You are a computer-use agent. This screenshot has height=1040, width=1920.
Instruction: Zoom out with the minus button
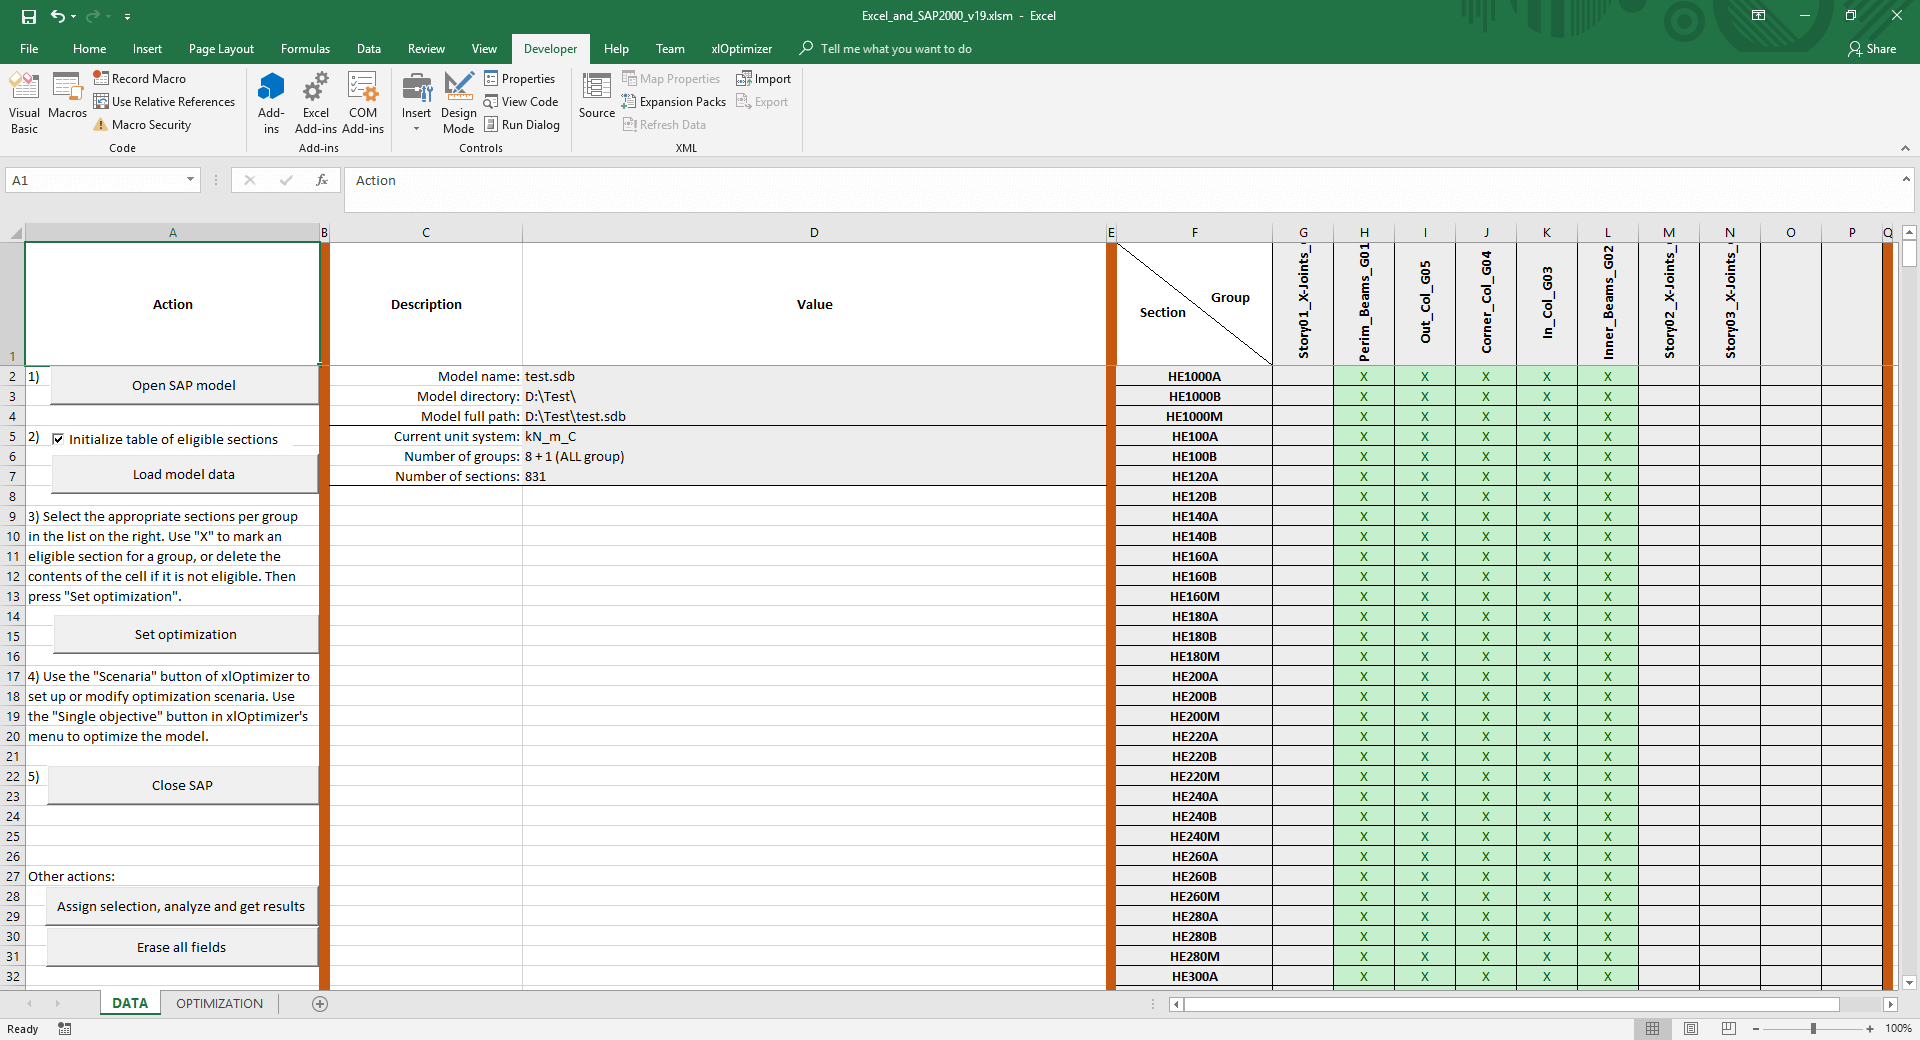1756,1029
